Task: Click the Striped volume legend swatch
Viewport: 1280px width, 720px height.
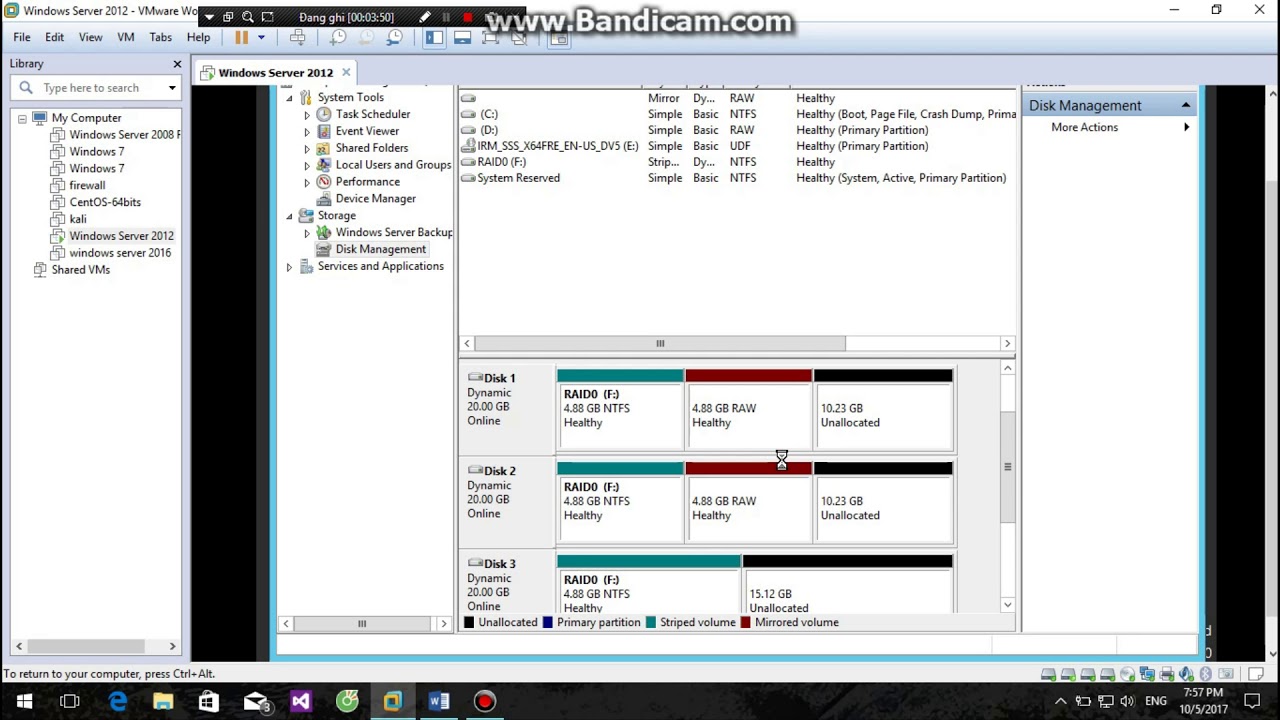Action: (x=650, y=622)
